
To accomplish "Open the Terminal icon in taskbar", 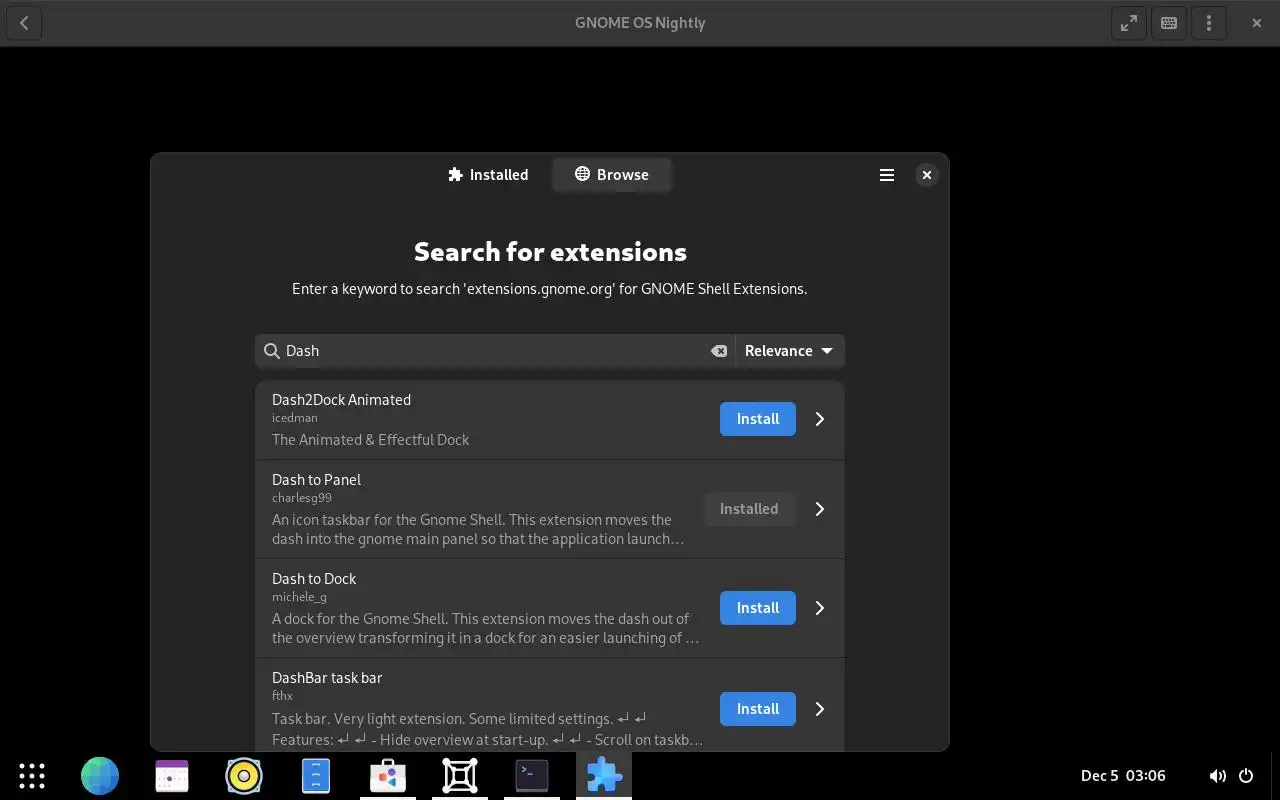I will tap(532, 775).
